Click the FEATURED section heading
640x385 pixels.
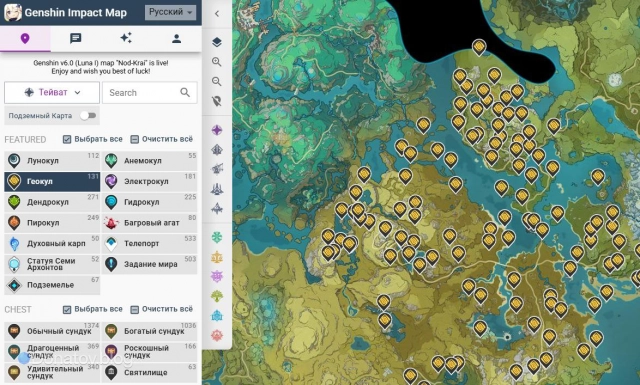pos(25,140)
